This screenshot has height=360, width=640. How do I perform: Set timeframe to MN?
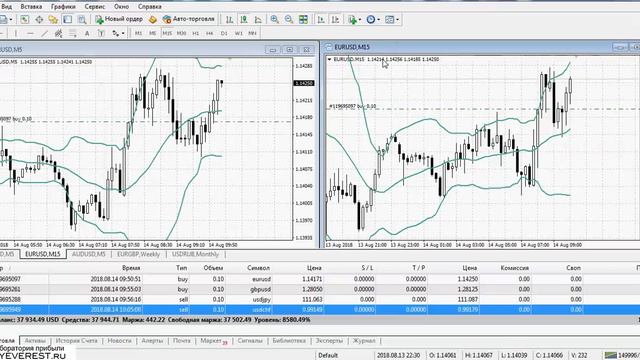pos(253,33)
